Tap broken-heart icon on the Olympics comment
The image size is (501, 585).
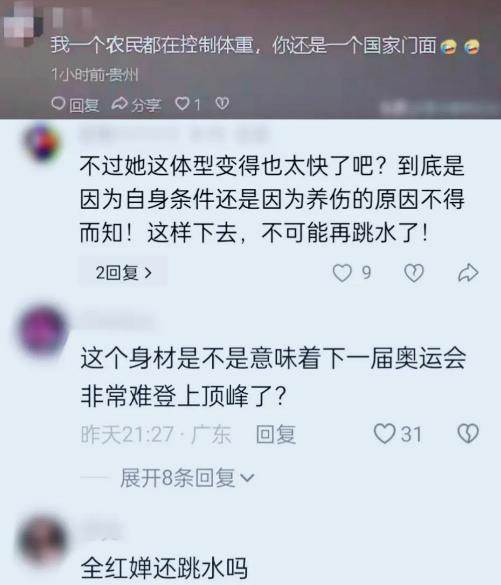click(468, 434)
